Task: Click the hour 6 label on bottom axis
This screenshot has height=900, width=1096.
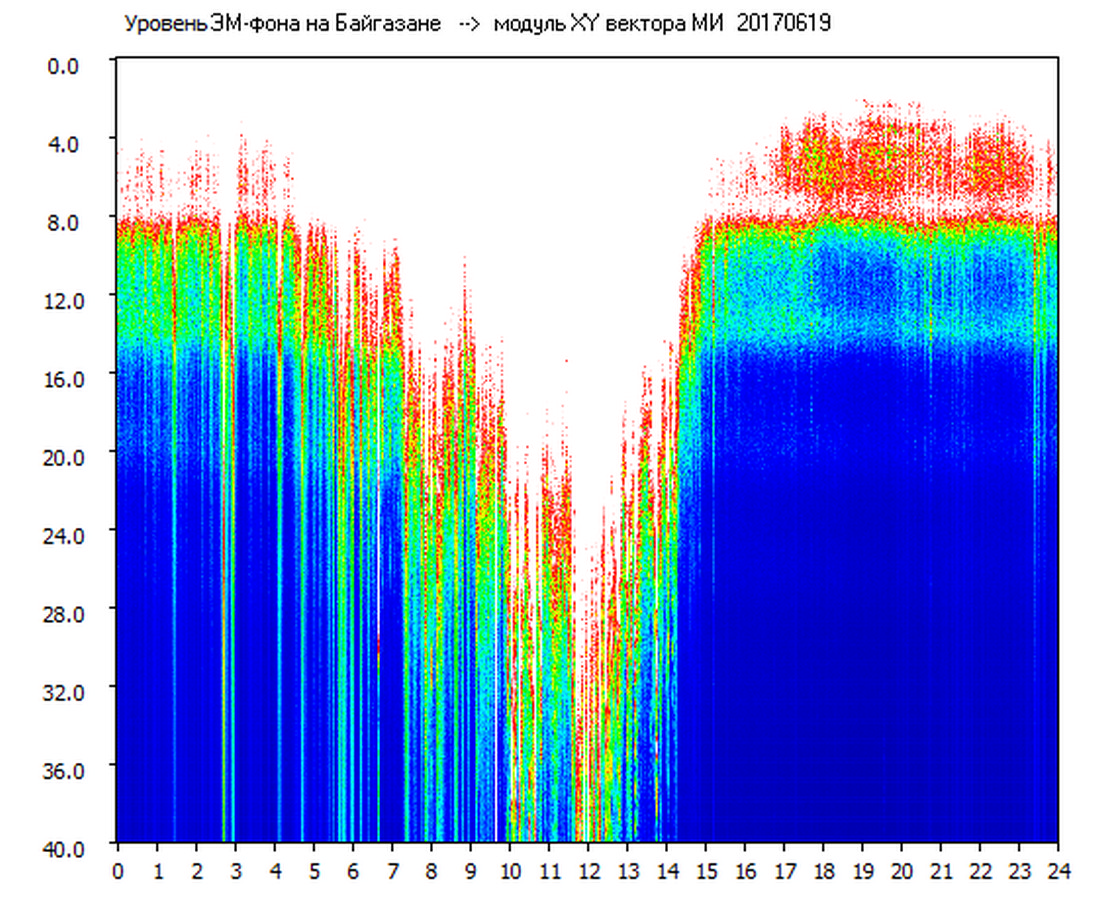Action: 353,871
